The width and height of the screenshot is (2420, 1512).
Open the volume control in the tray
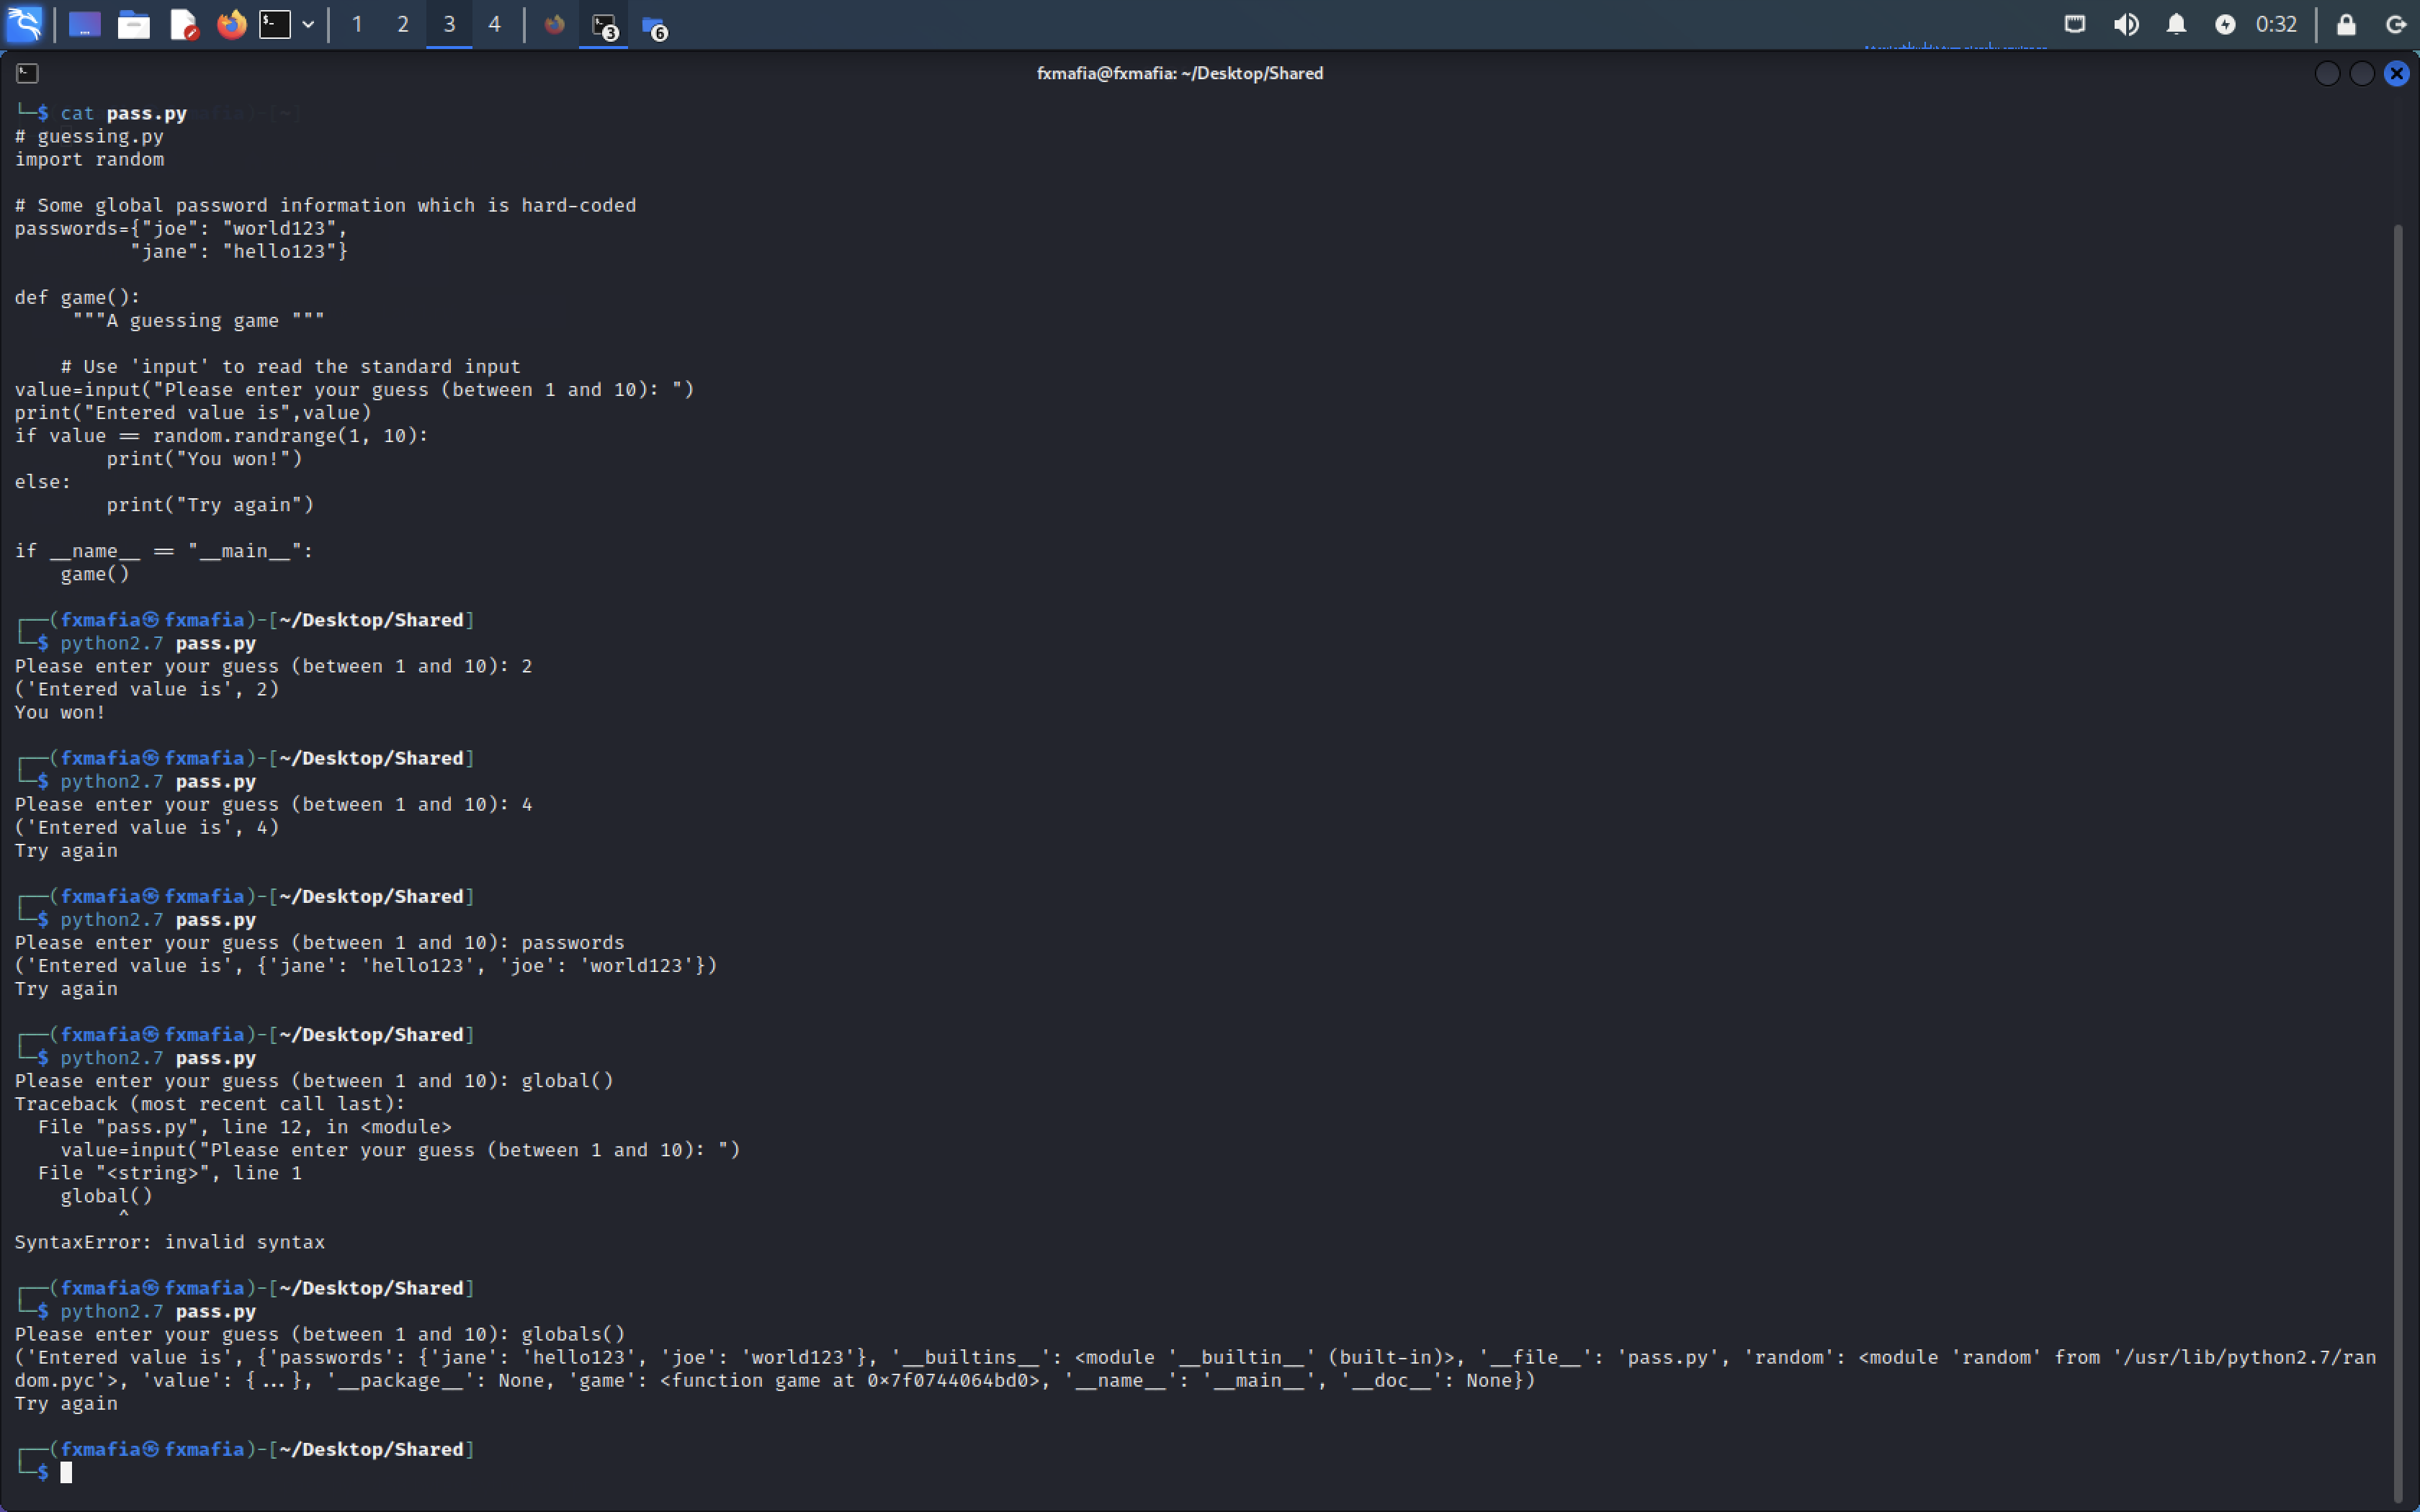pyautogui.click(x=2126, y=24)
